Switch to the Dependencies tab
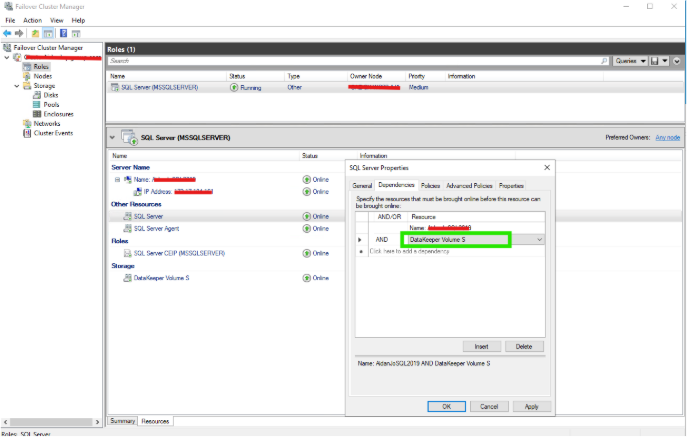687x440 pixels. [x=396, y=185]
